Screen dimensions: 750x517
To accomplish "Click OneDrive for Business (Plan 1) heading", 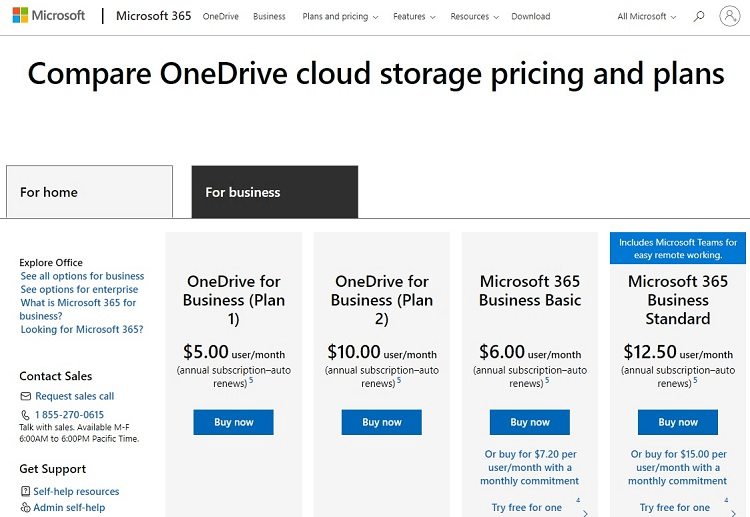I will click(233, 300).
